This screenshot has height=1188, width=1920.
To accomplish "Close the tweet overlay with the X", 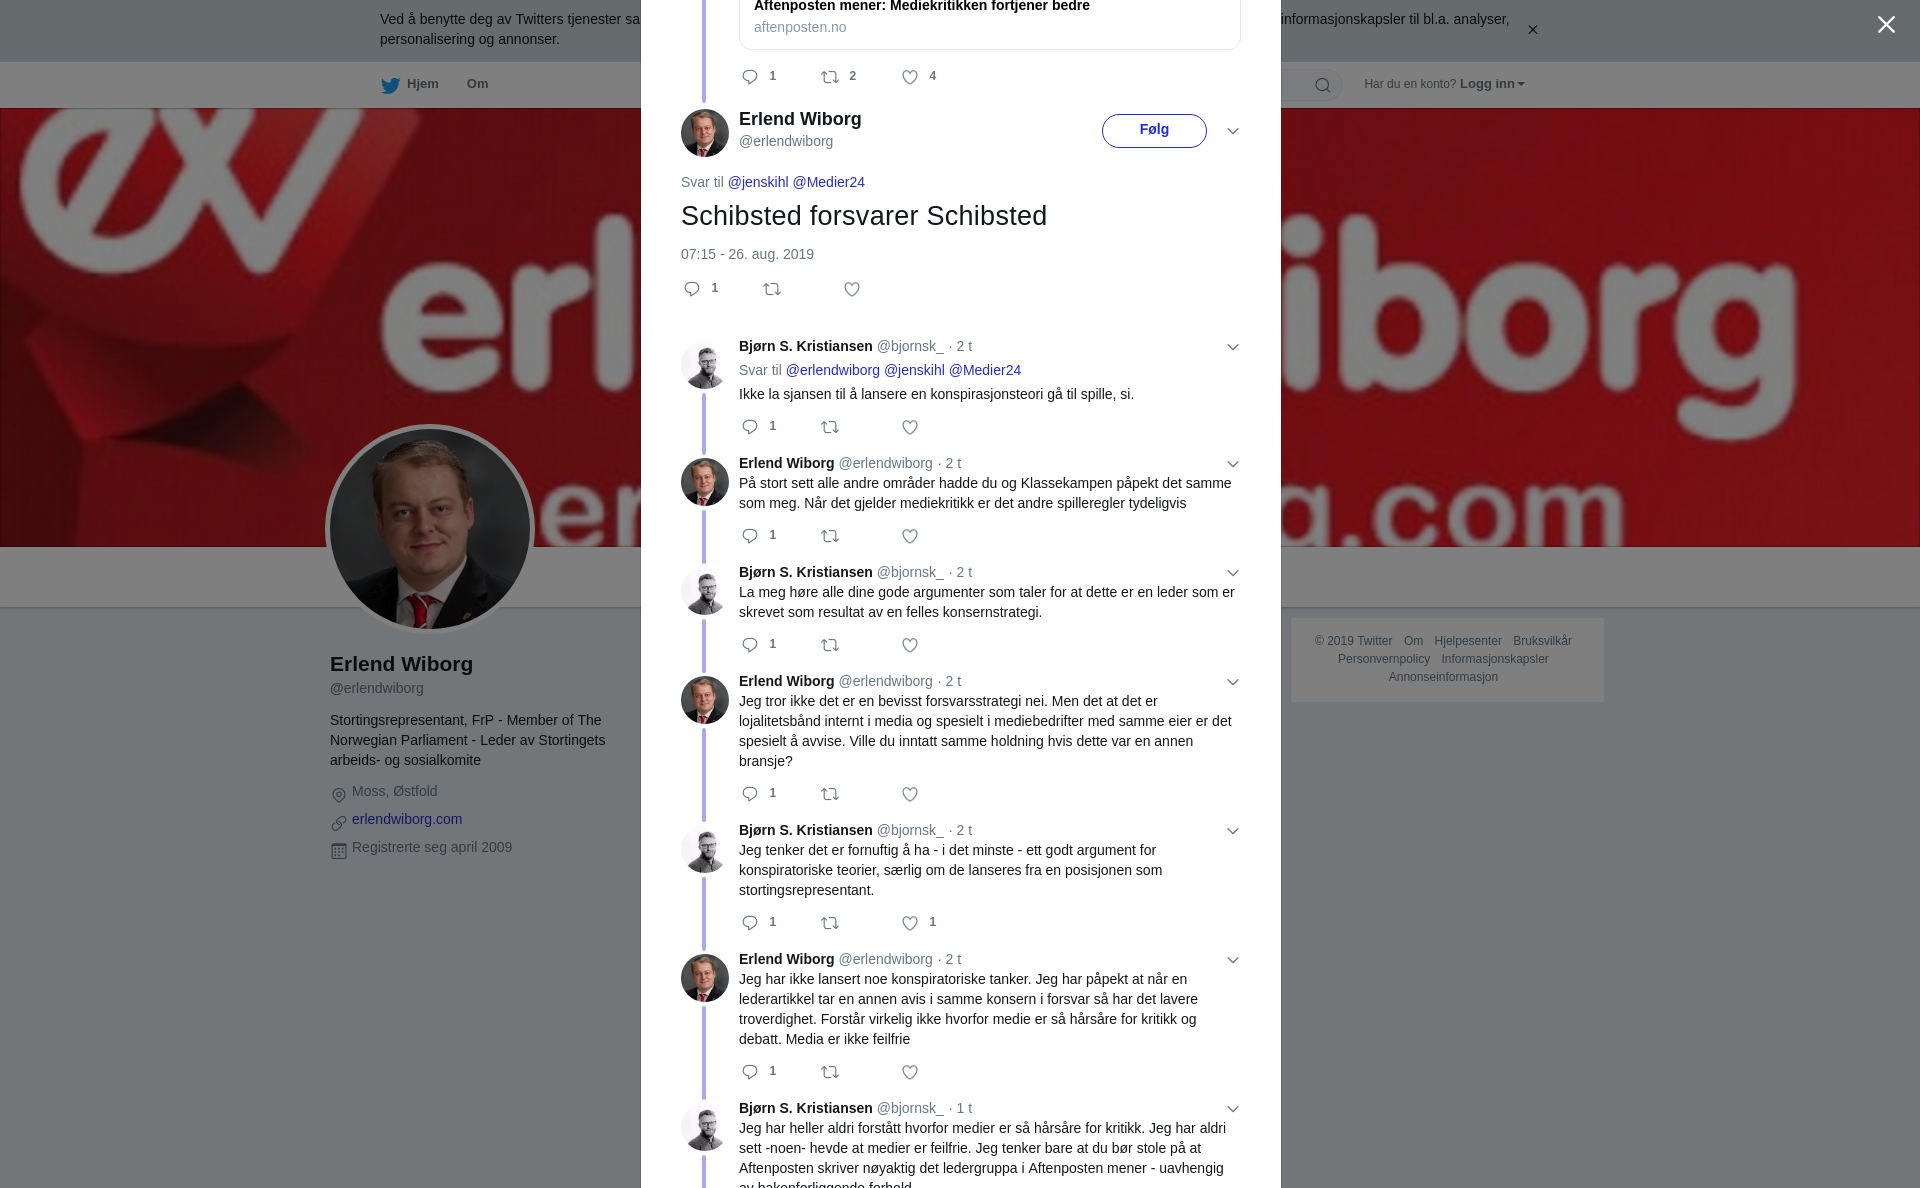I will (x=1886, y=24).
